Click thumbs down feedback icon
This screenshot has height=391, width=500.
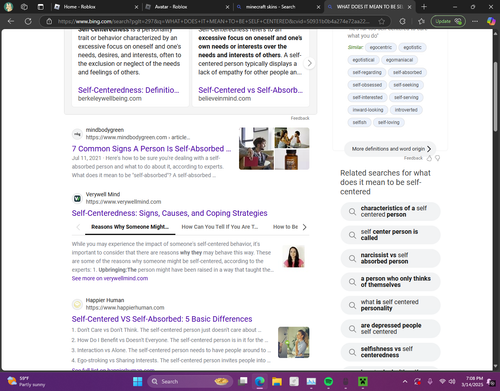pyautogui.click(x=437, y=158)
